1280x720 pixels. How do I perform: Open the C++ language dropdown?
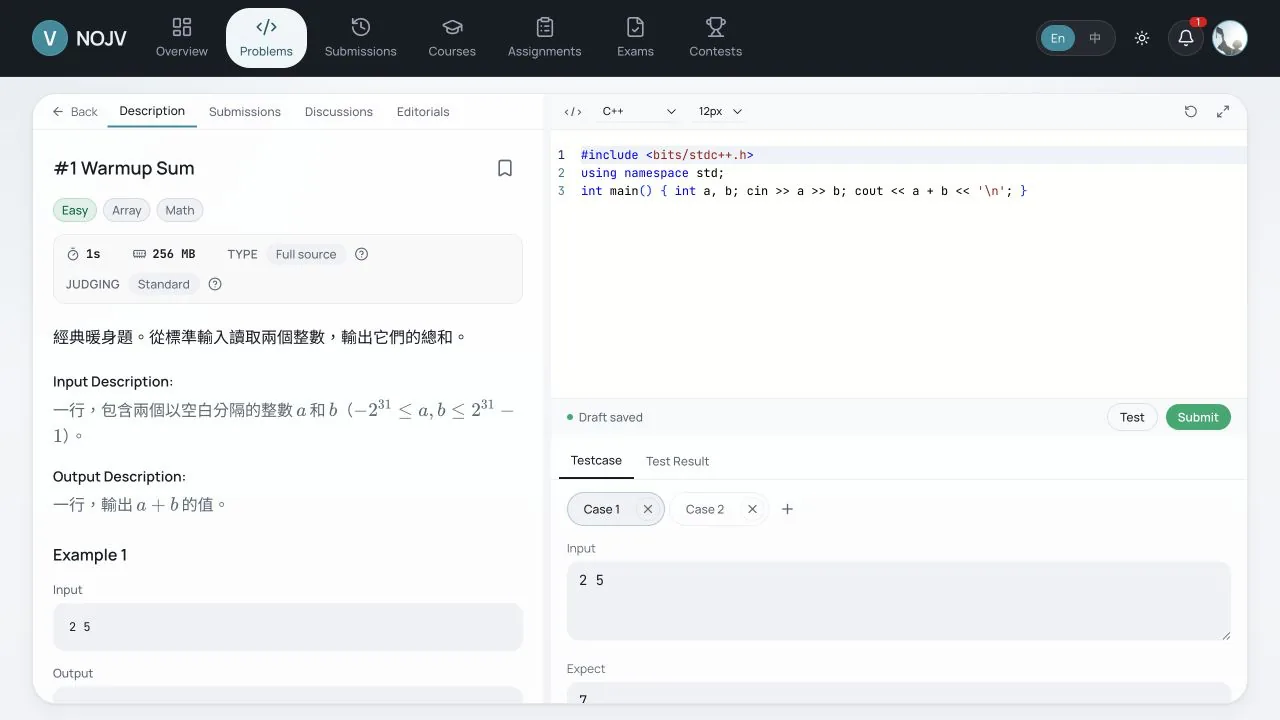tap(639, 112)
